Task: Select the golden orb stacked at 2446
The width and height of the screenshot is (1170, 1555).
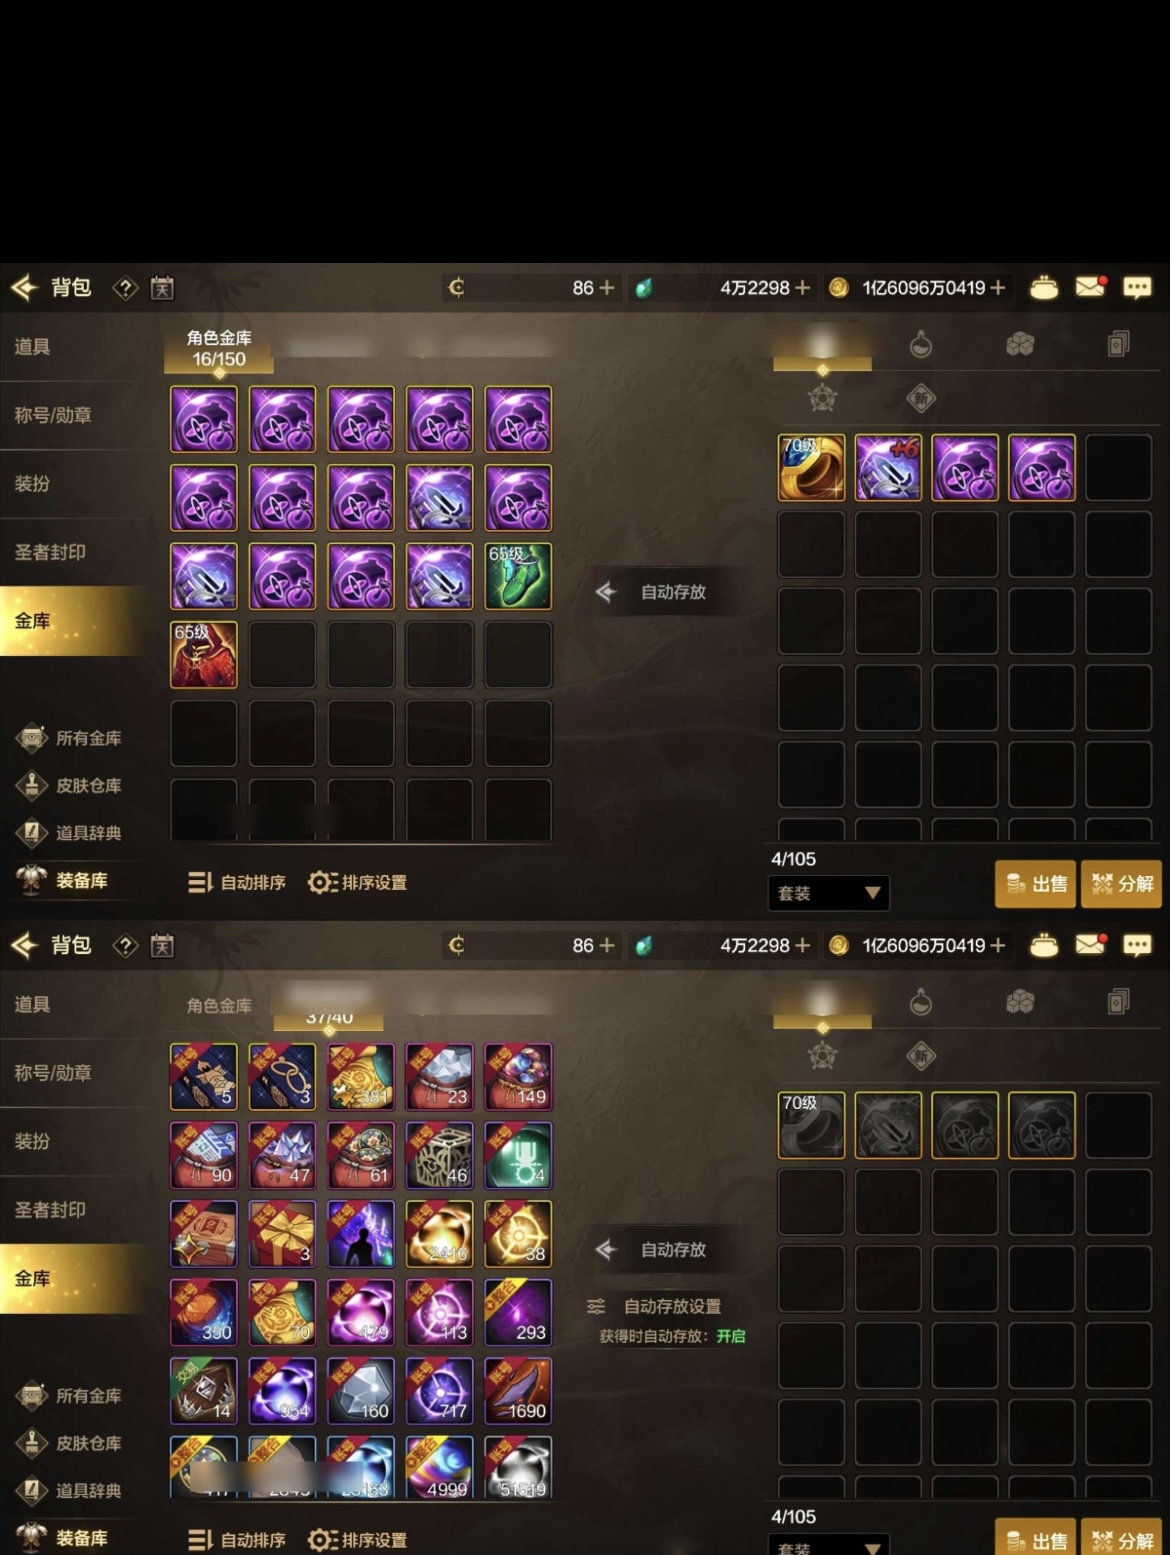Action: (440, 1234)
